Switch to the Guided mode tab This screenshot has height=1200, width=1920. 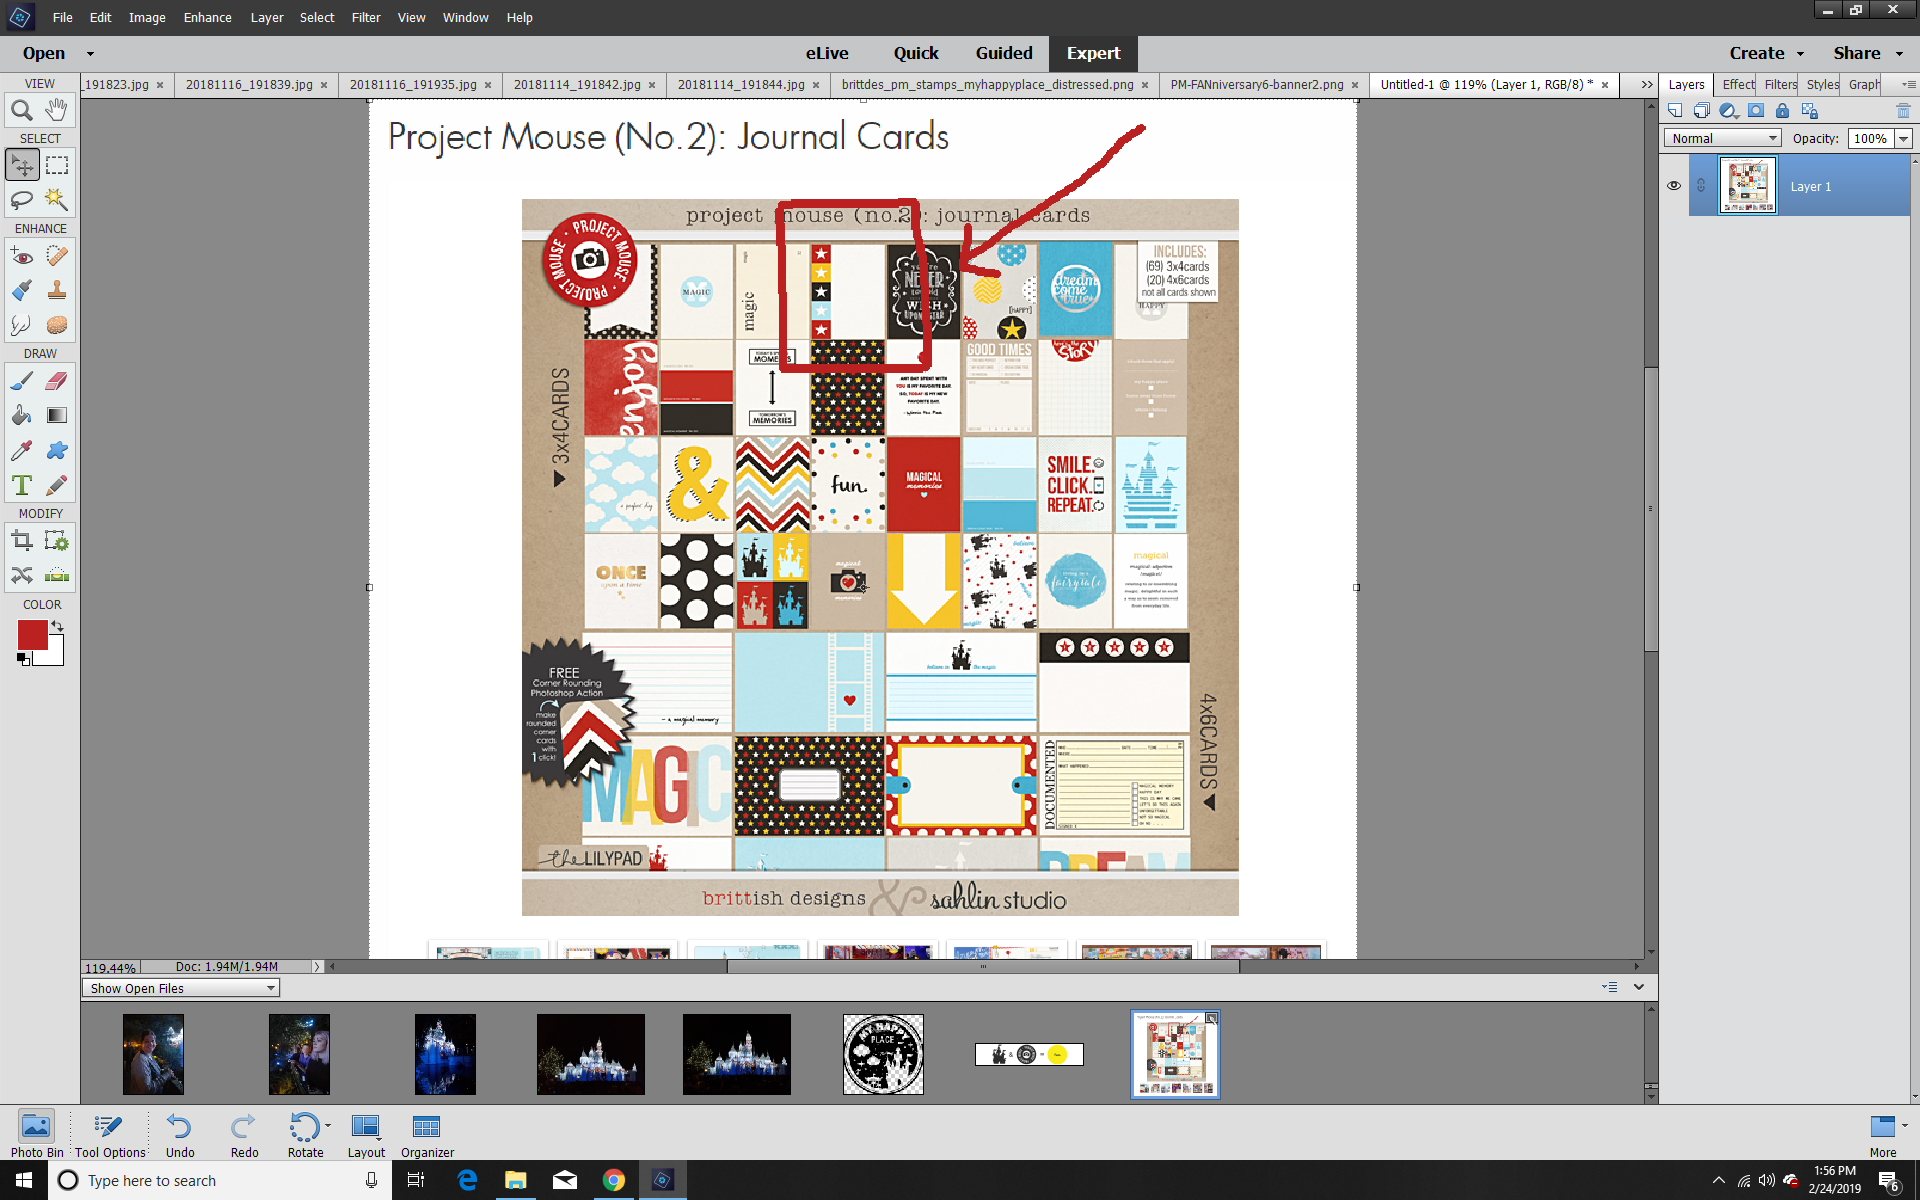coord(1004,53)
